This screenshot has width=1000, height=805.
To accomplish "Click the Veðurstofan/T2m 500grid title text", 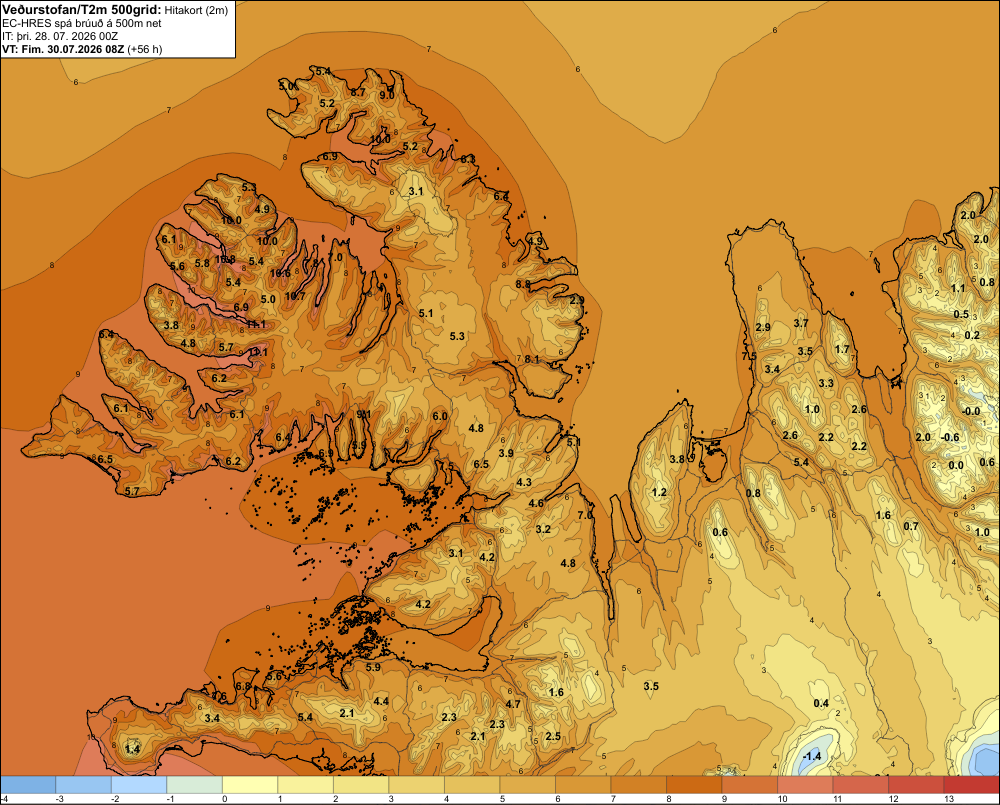I will click(x=82, y=10).
